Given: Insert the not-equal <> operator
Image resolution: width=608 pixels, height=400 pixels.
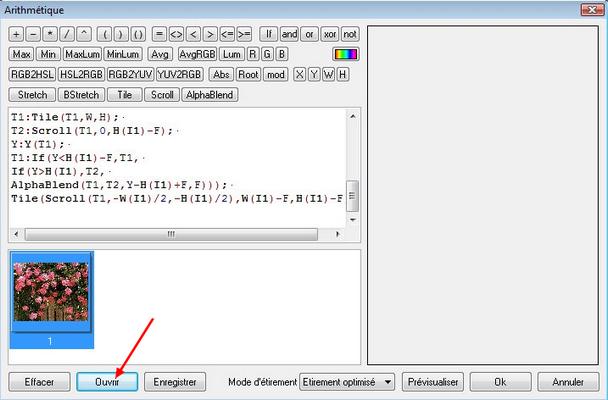Looking at the screenshot, I should (x=176, y=33).
